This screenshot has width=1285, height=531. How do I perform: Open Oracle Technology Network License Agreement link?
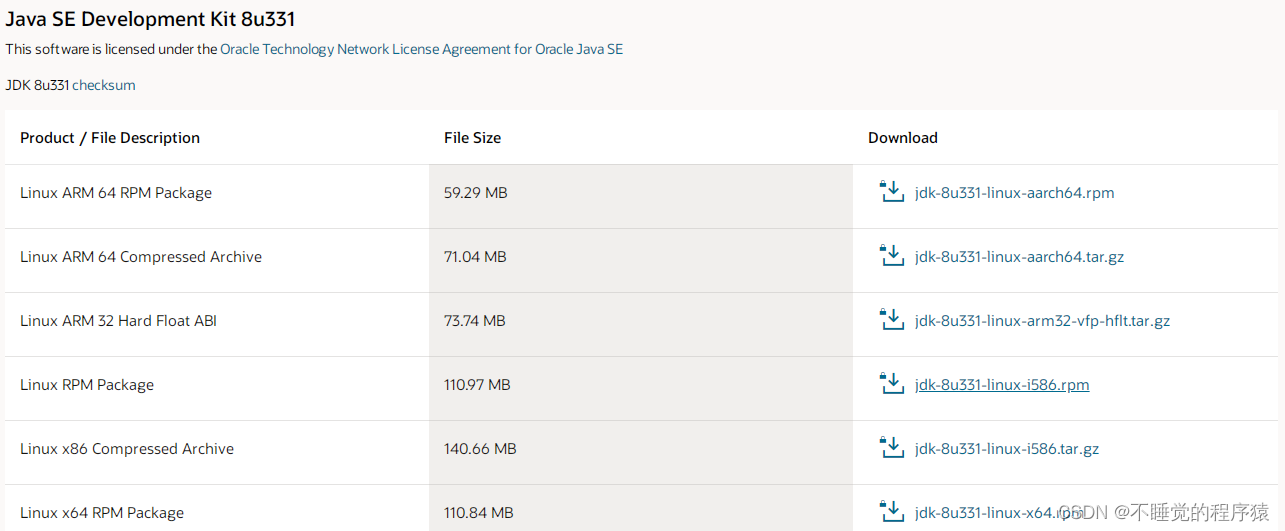421,49
